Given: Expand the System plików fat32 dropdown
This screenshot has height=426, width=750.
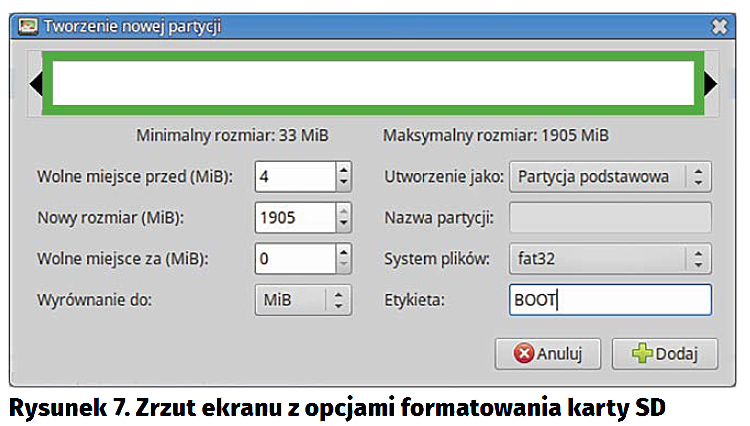Looking at the screenshot, I should point(610,259).
